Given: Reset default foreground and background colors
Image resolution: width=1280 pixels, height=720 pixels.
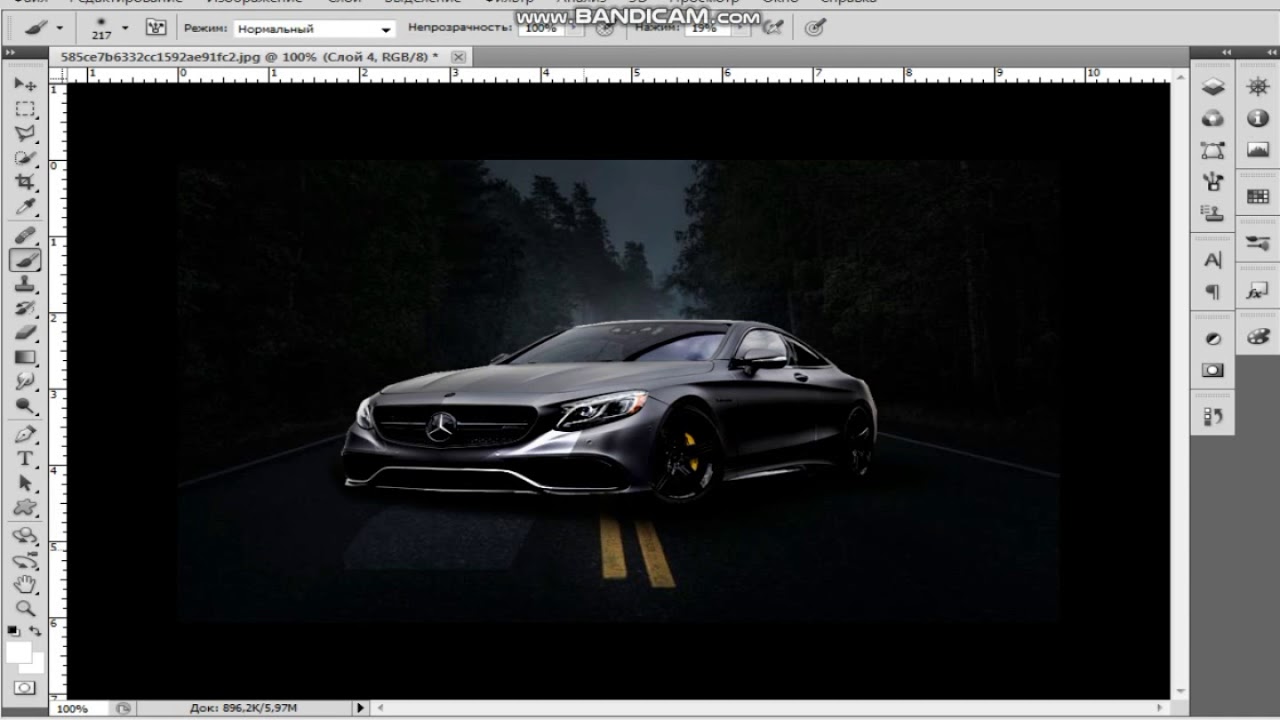Looking at the screenshot, I should [13, 631].
